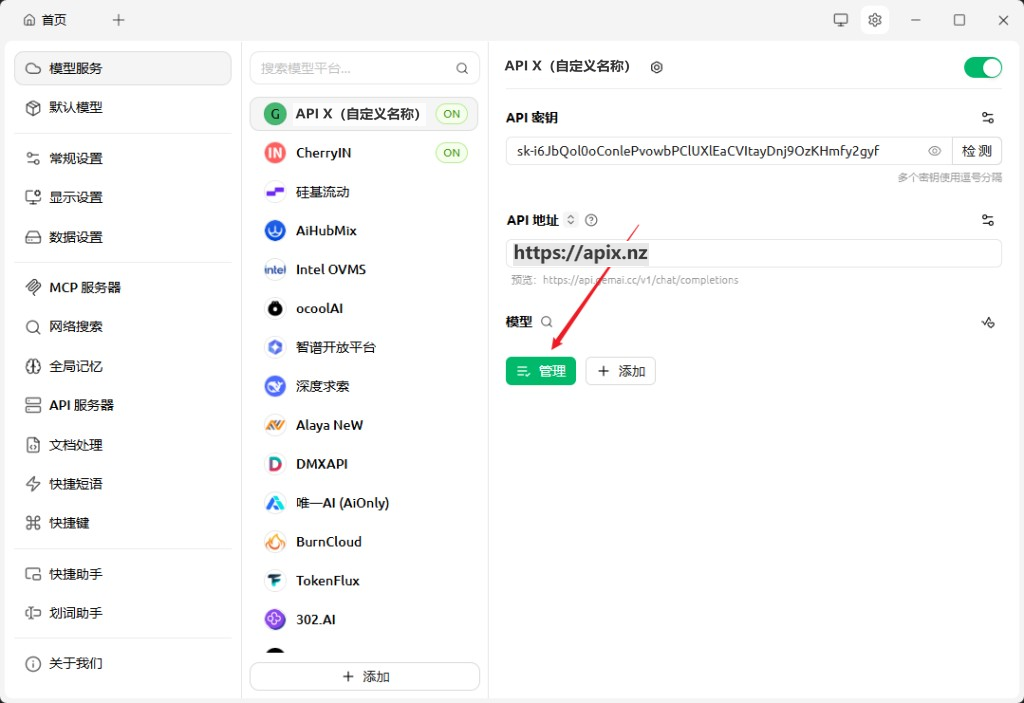Click 添加 below the provider list
This screenshot has height=703, width=1024.
coord(364,676)
